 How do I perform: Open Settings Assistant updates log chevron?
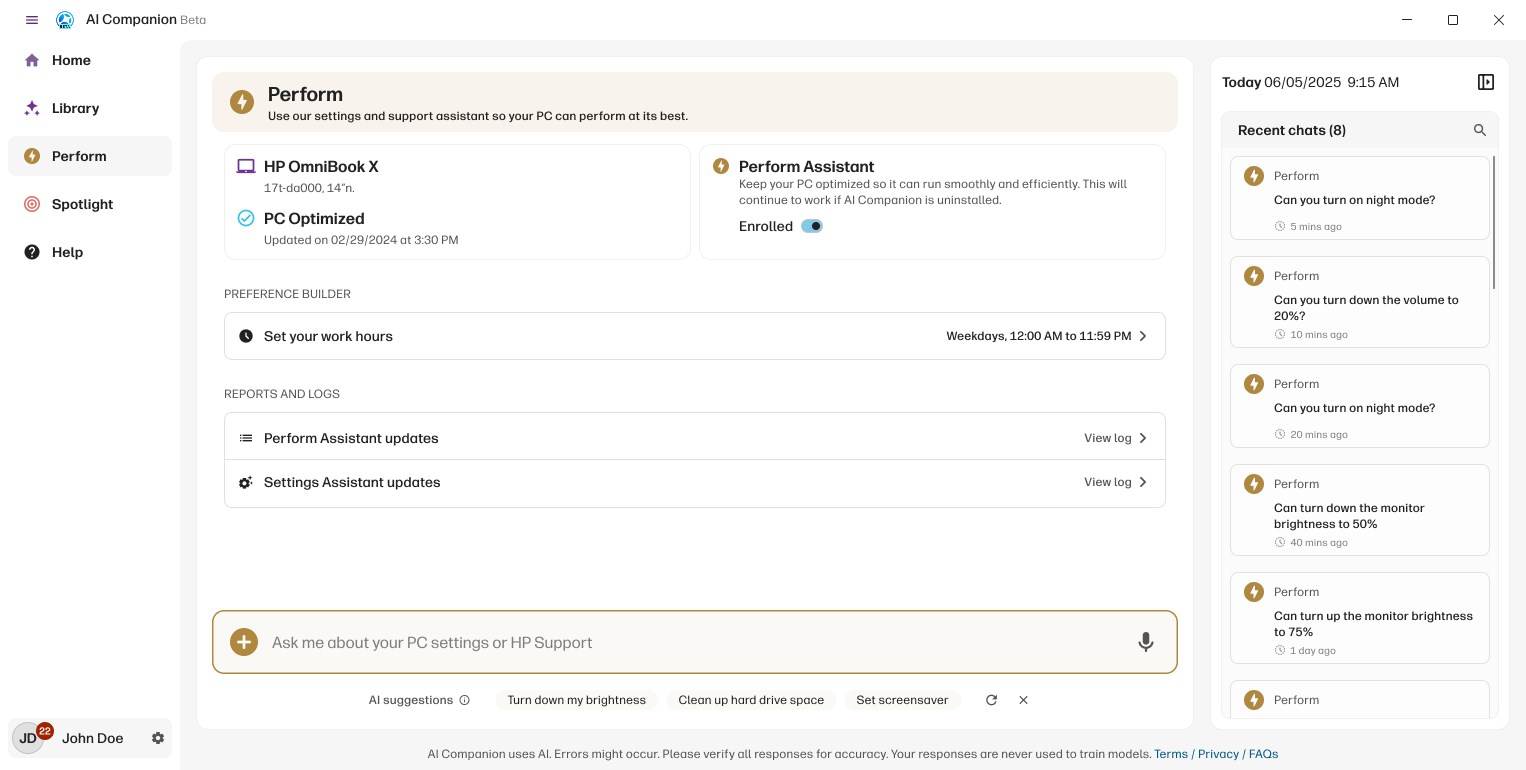[x=1143, y=482]
